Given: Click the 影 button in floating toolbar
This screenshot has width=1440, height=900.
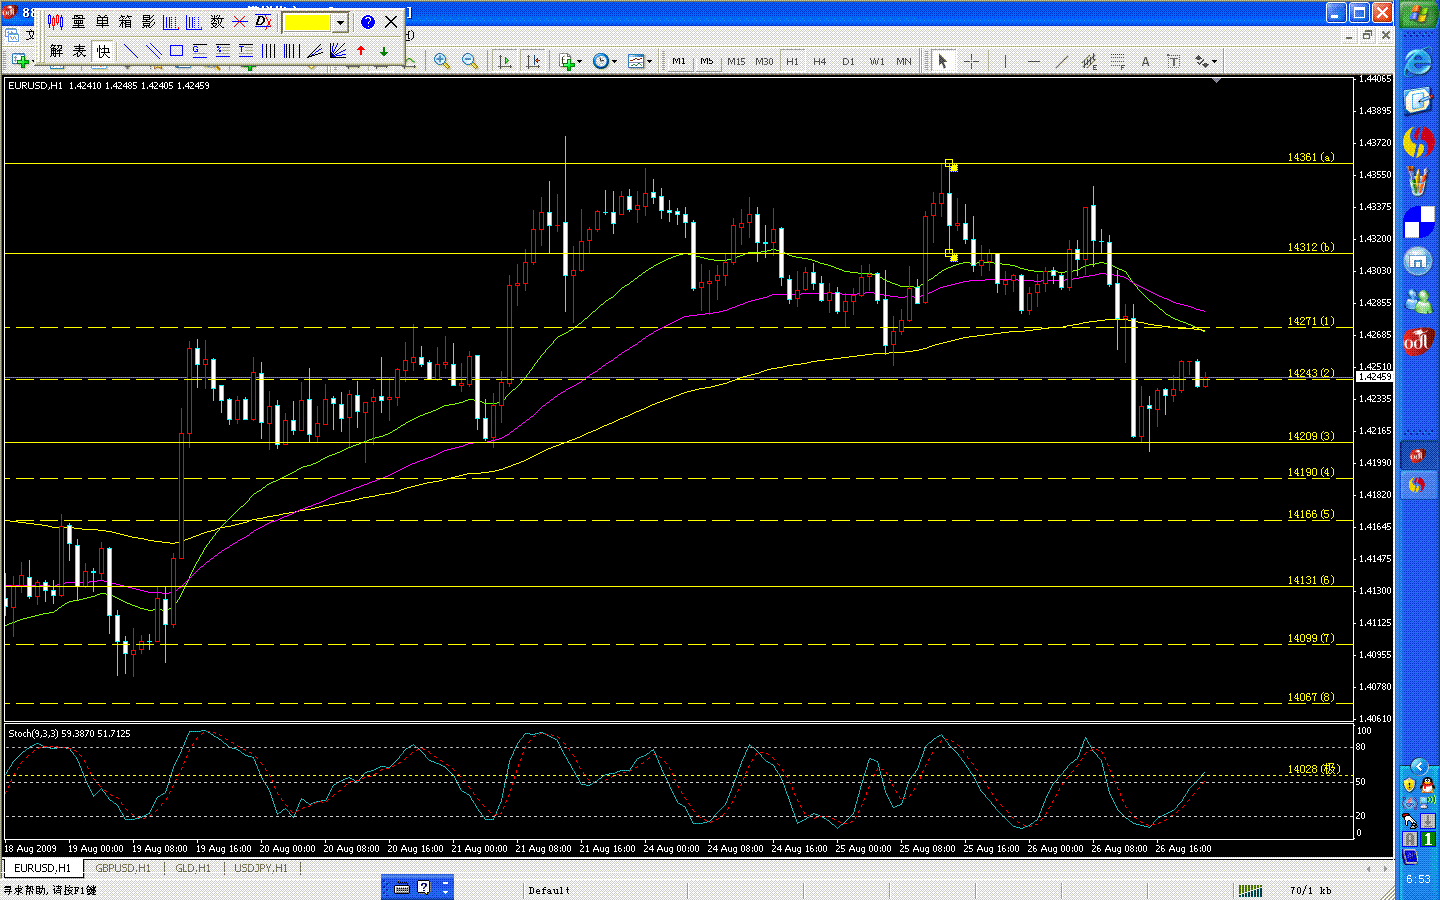Looking at the screenshot, I should click(x=148, y=22).
